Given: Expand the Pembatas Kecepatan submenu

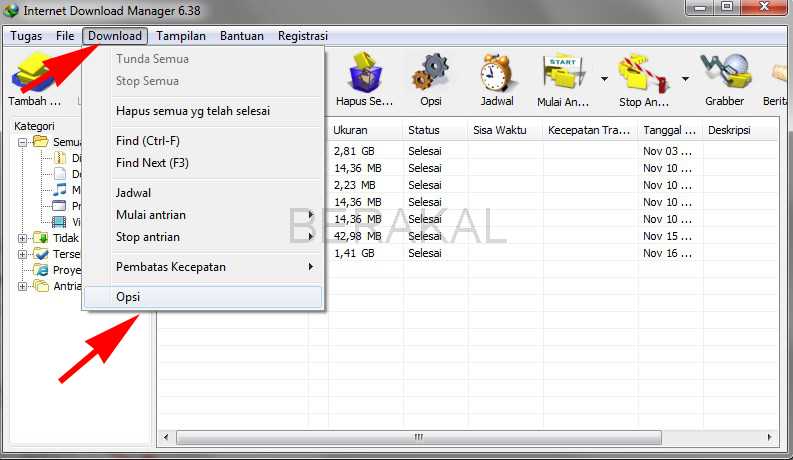Looking at the screenshot, I should 213,267.
